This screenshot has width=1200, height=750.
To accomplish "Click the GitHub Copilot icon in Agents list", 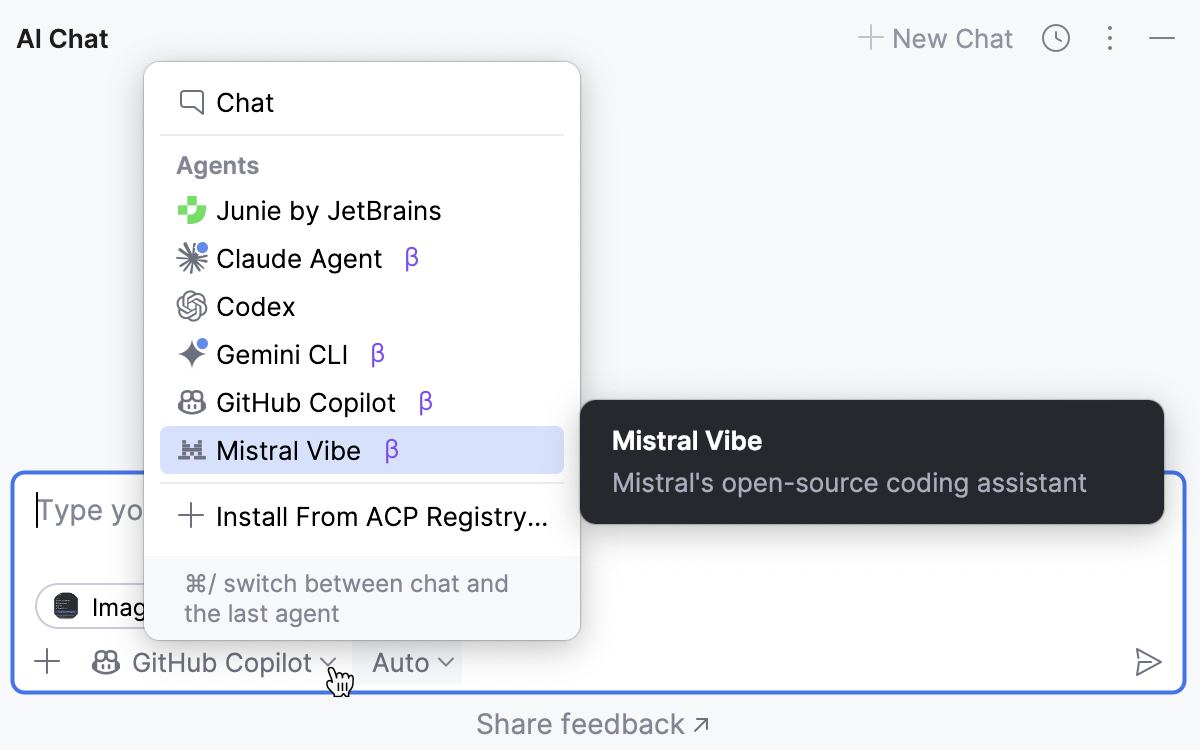I will [191, 402].
